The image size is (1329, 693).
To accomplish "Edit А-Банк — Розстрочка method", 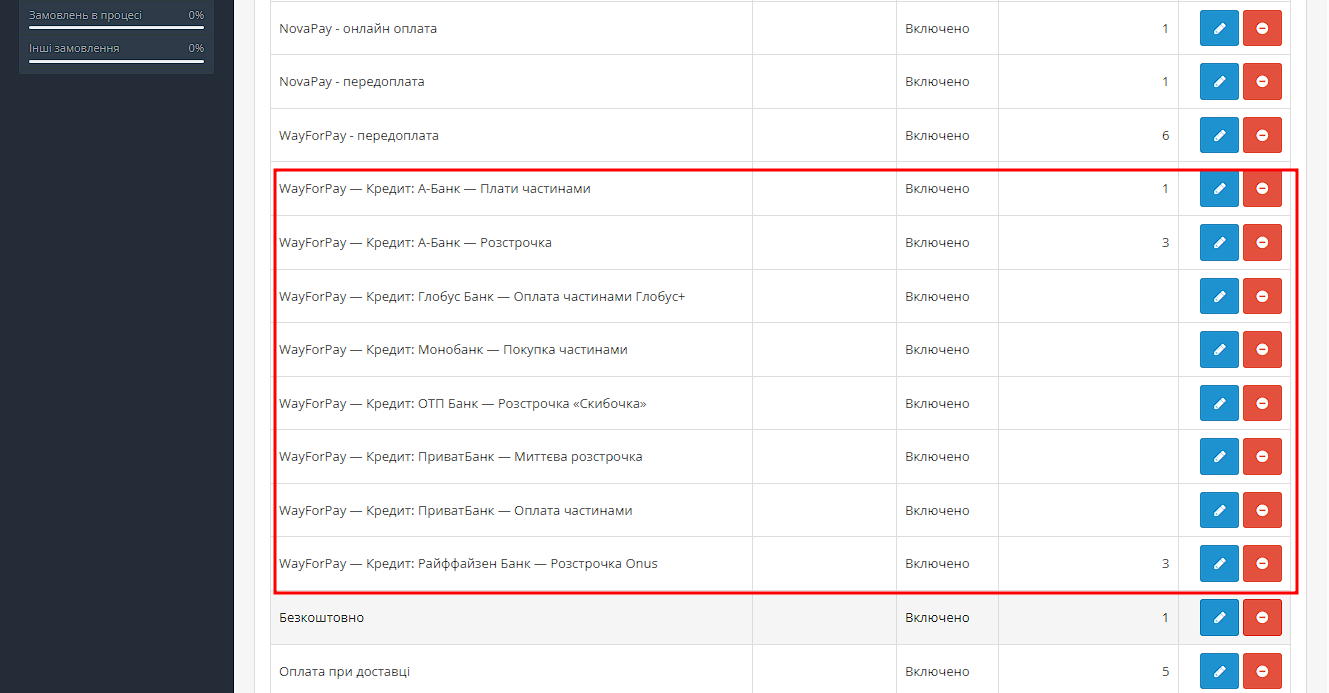I will pos(1219,242).
